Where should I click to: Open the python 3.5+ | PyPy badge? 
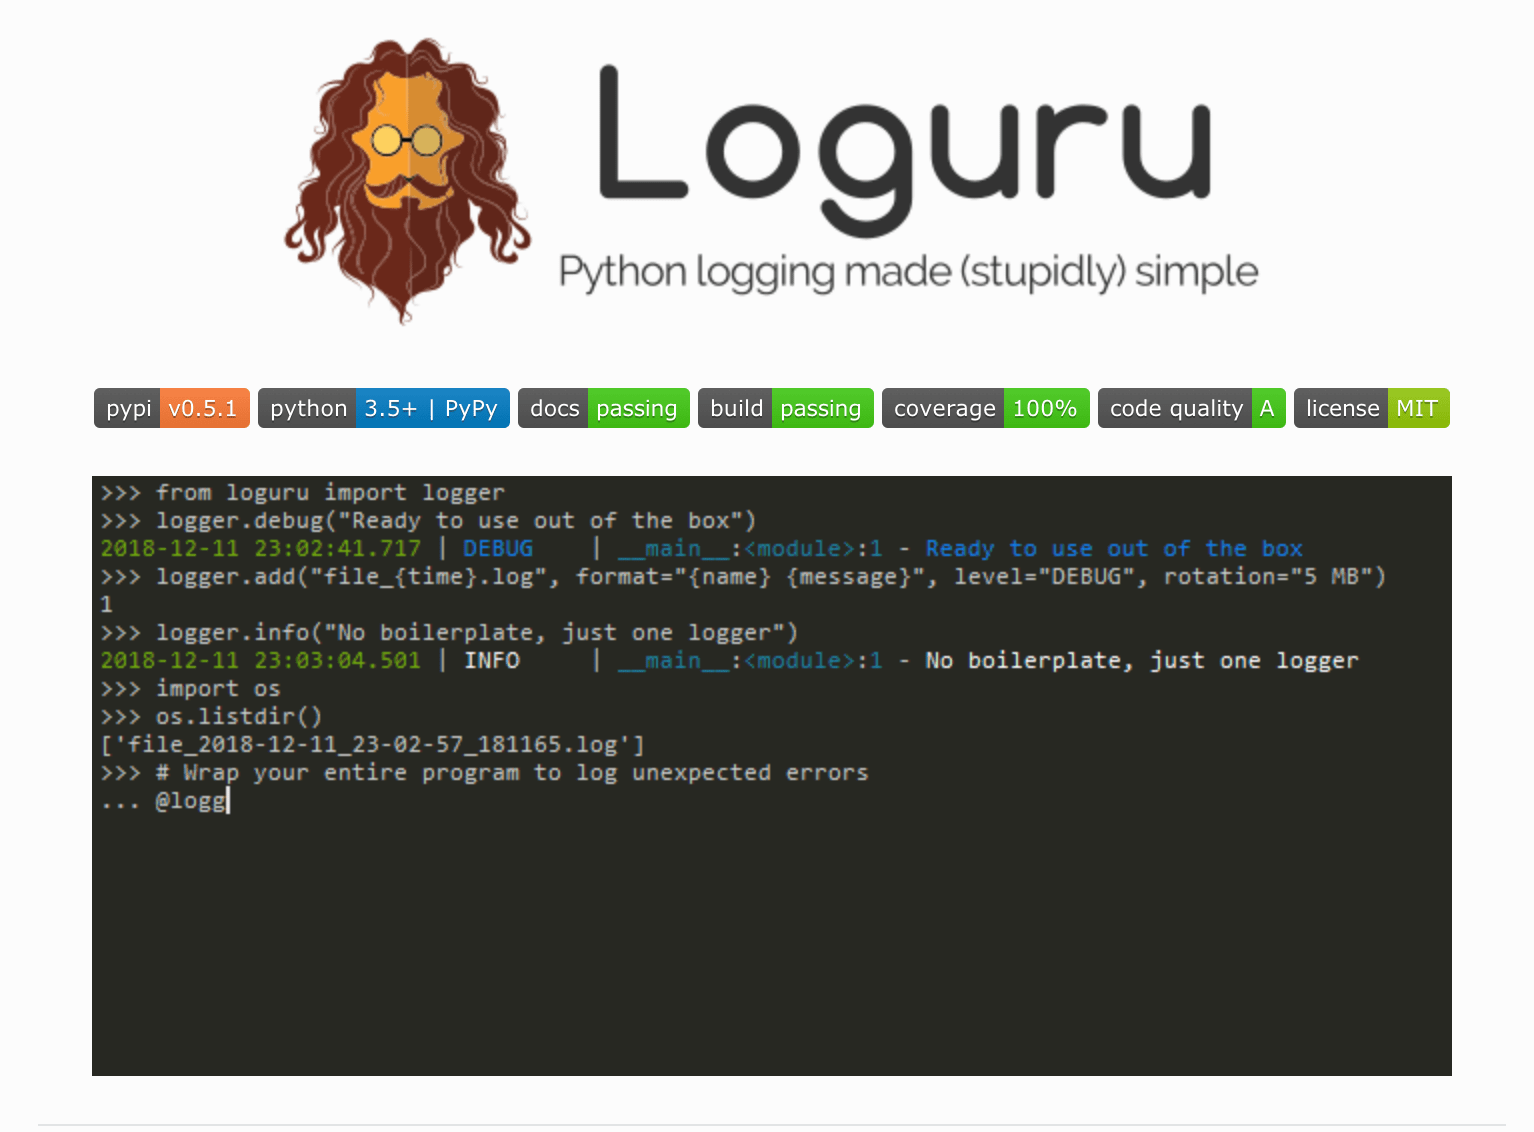[384, 408]
